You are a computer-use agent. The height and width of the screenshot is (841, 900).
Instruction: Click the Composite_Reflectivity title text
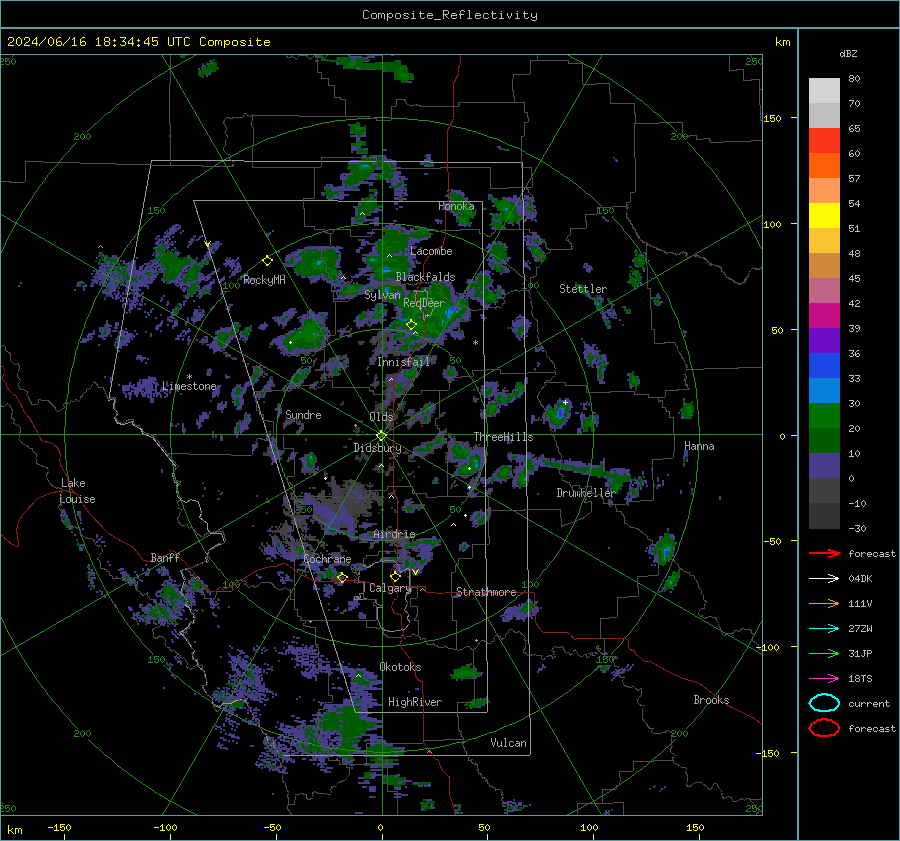pos(450,15)
